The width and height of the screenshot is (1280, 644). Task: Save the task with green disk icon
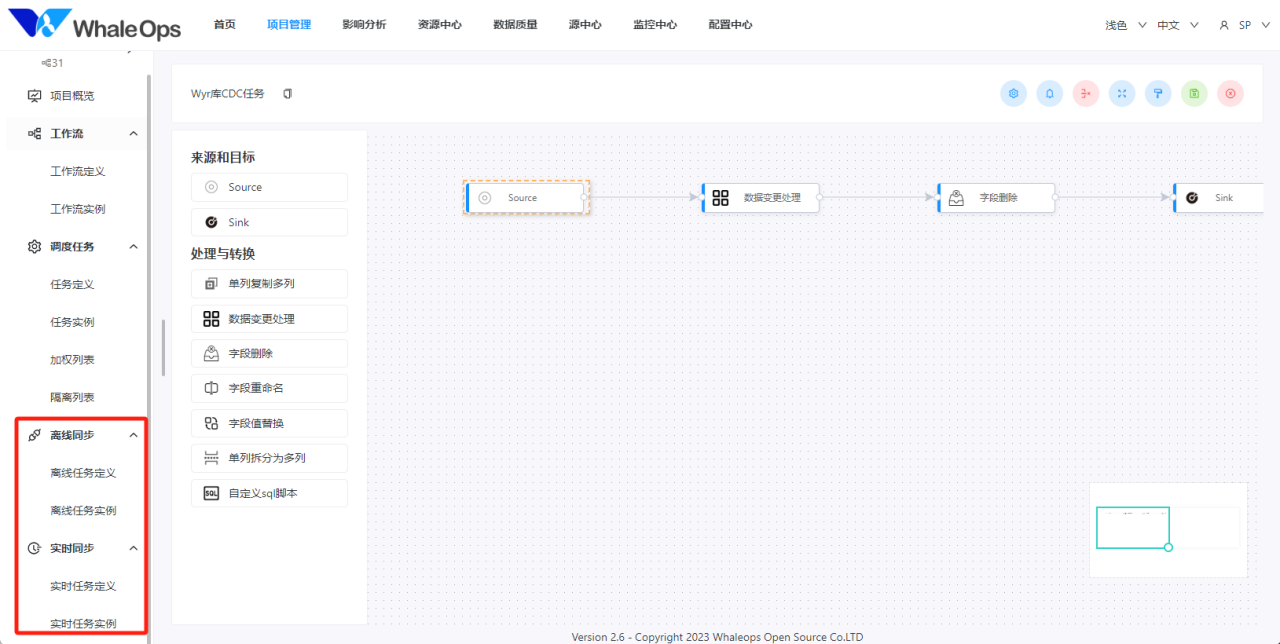[1194, 94]
